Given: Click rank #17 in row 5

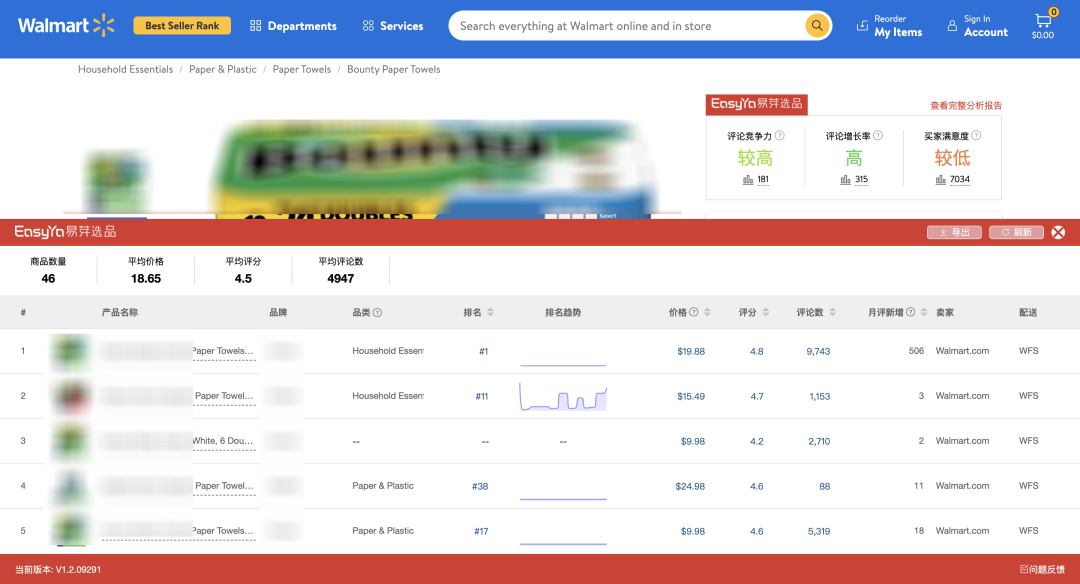Looking at the screenshot, I should pyautogui.click(x=481, y=531).
